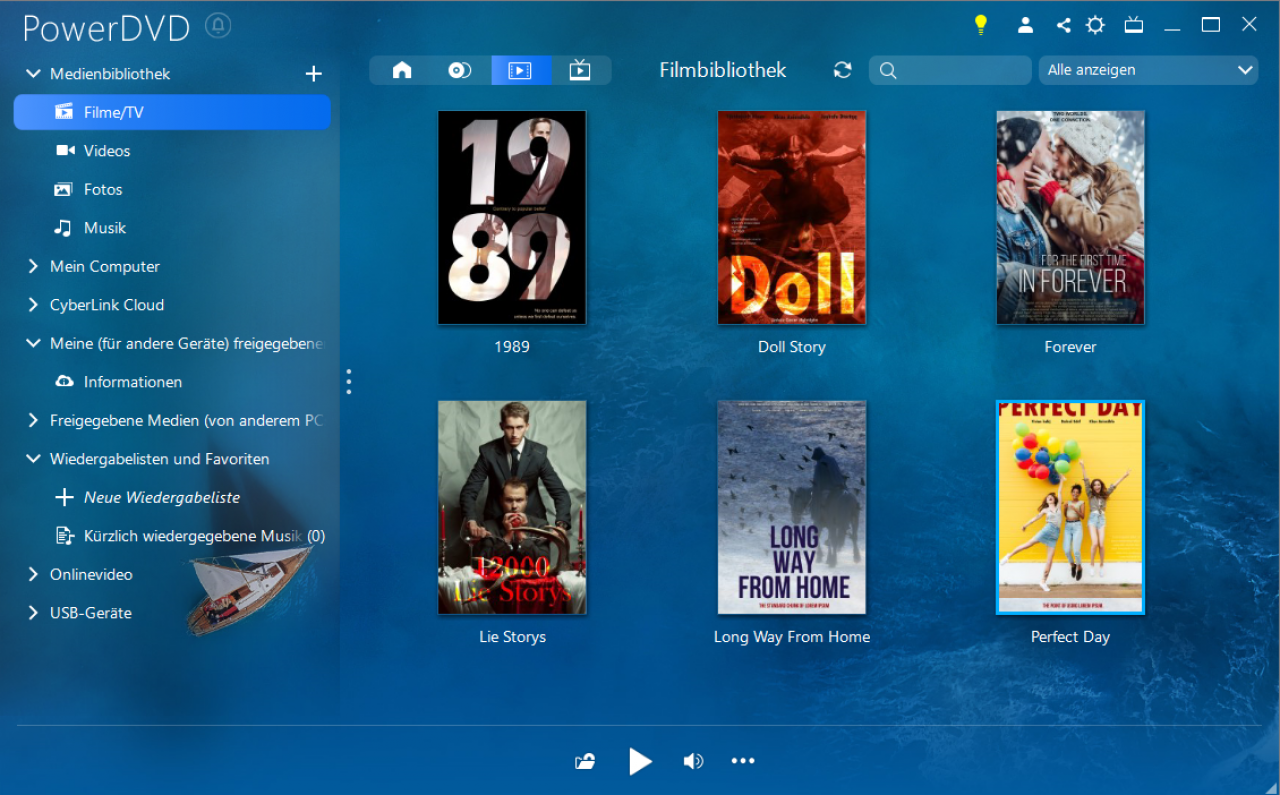Click the share icon in title bar

pos(1063,25)
